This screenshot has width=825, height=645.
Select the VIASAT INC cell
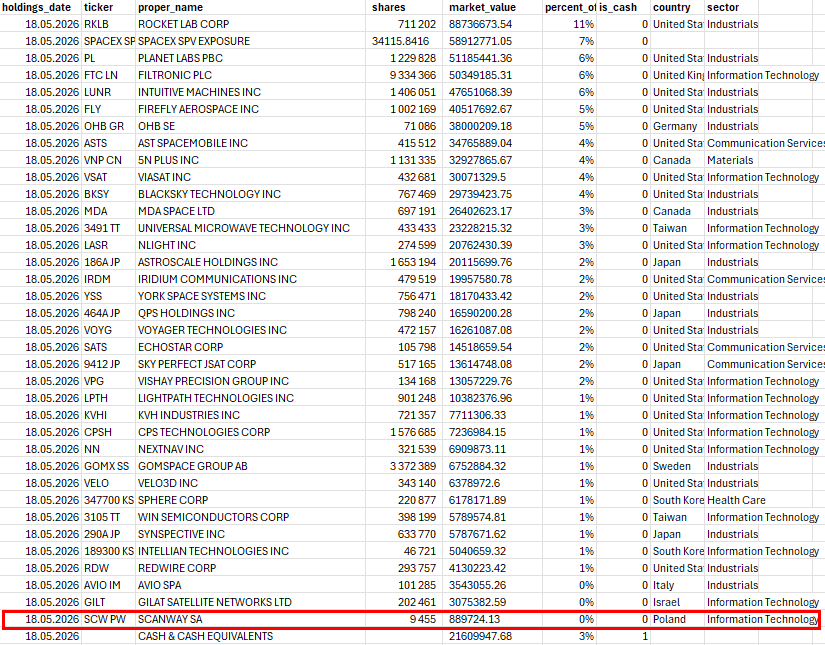point(250,177)
